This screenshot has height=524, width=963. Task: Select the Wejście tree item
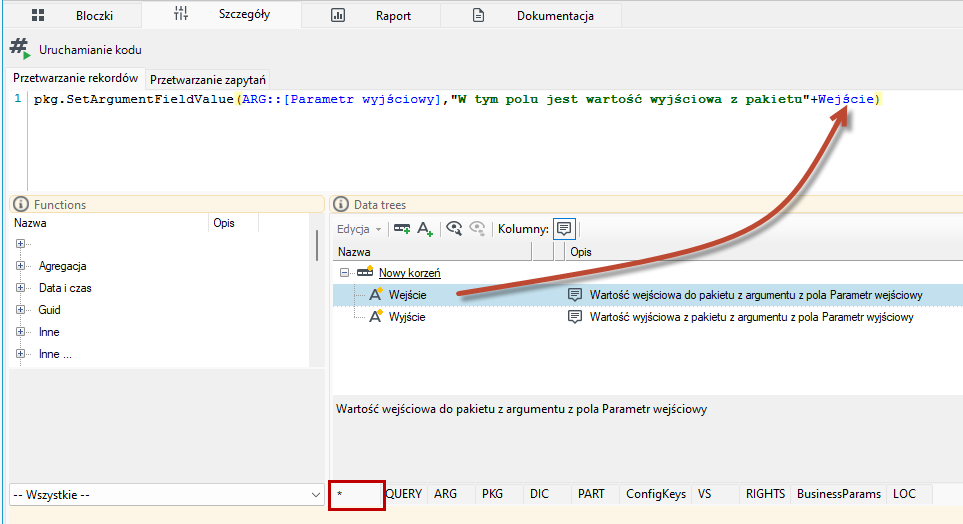(407, 295)
